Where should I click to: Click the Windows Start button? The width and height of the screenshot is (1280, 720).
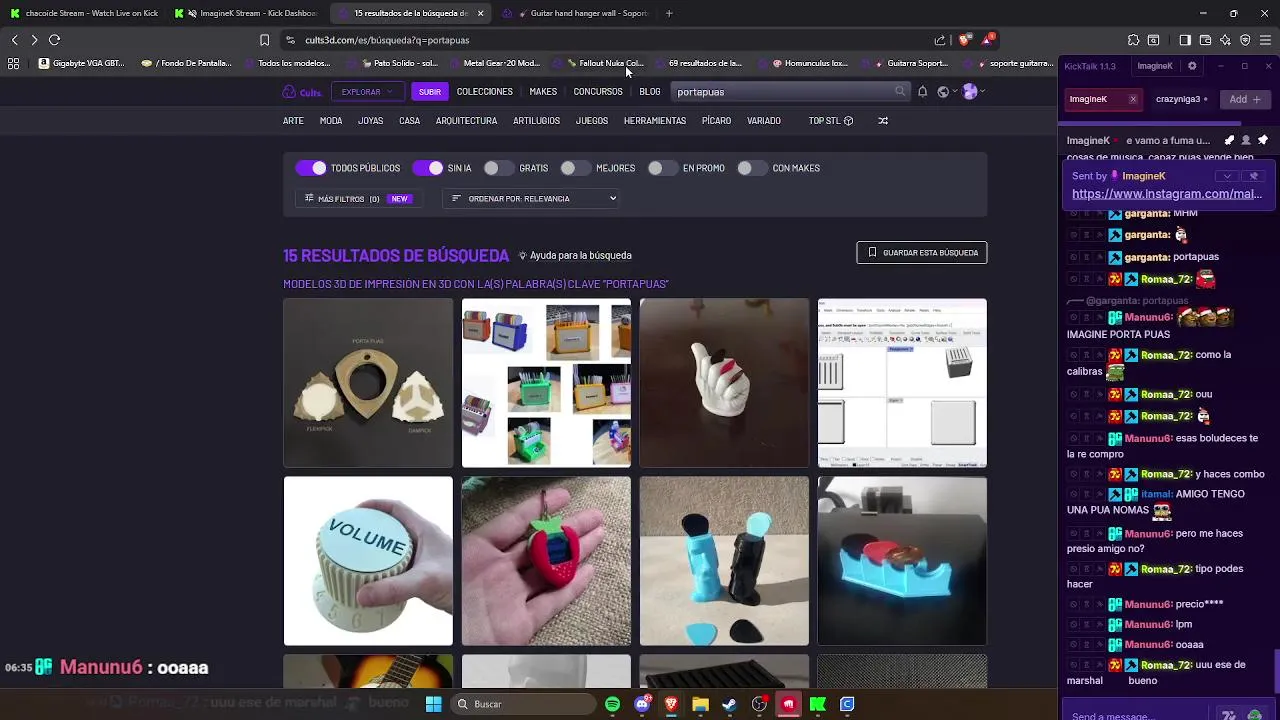[x=433, y=704]
